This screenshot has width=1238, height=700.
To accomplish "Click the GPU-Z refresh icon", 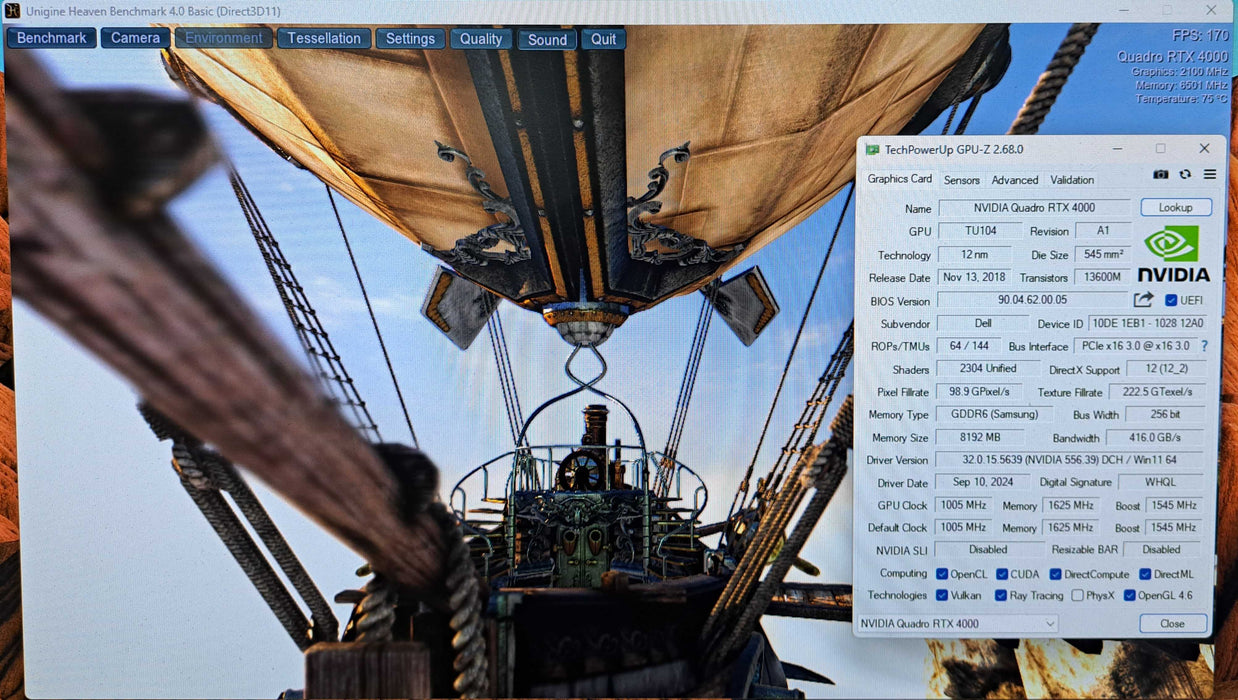I will click(1185, 174).
